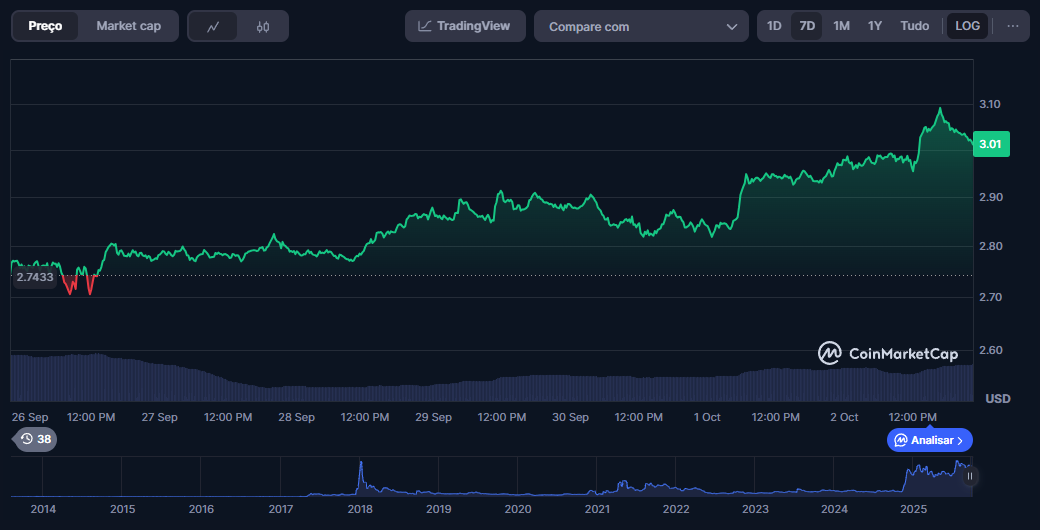1040x530 pixels.
Task: Choose the 1Y time range
Action: tap(875, 26)
